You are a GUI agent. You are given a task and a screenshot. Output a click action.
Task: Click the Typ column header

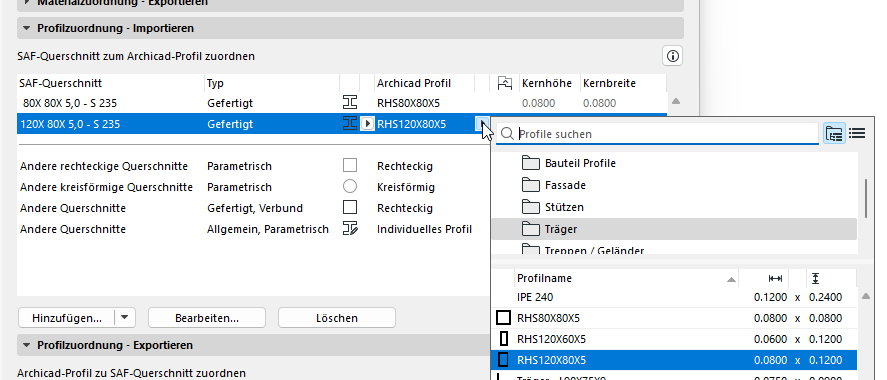(272, 83)
